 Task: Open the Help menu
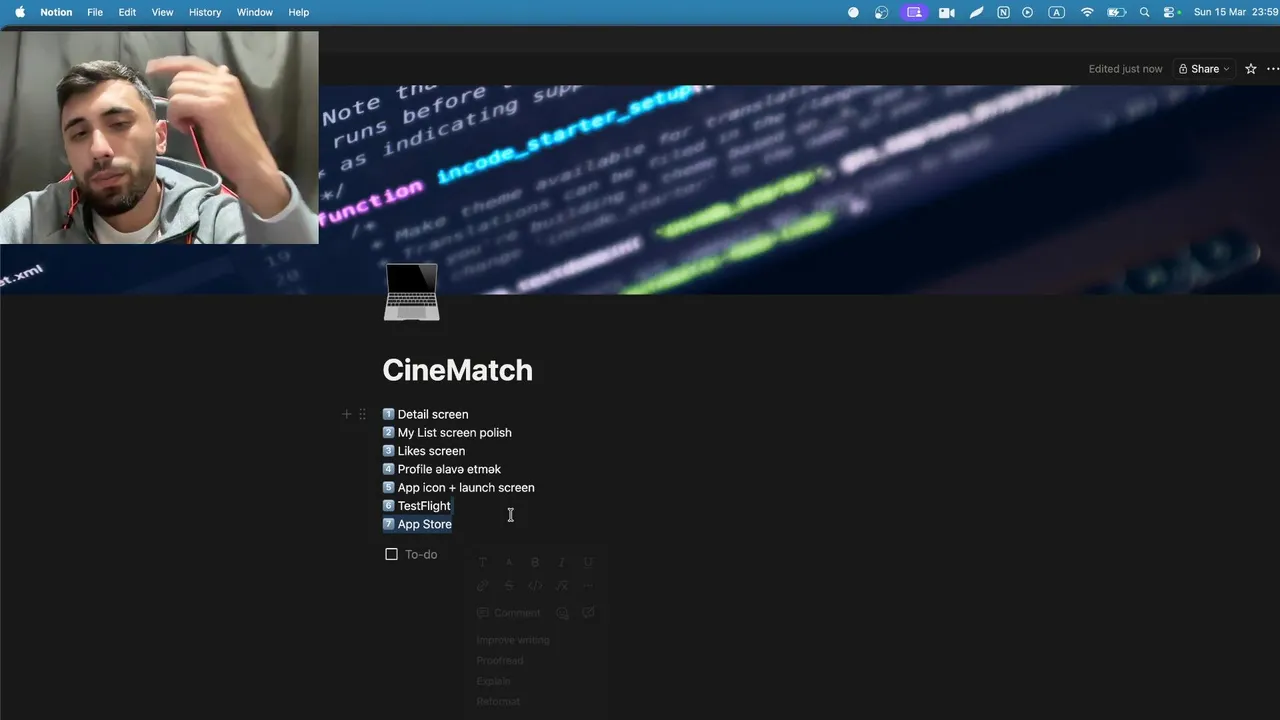point(298,12)
